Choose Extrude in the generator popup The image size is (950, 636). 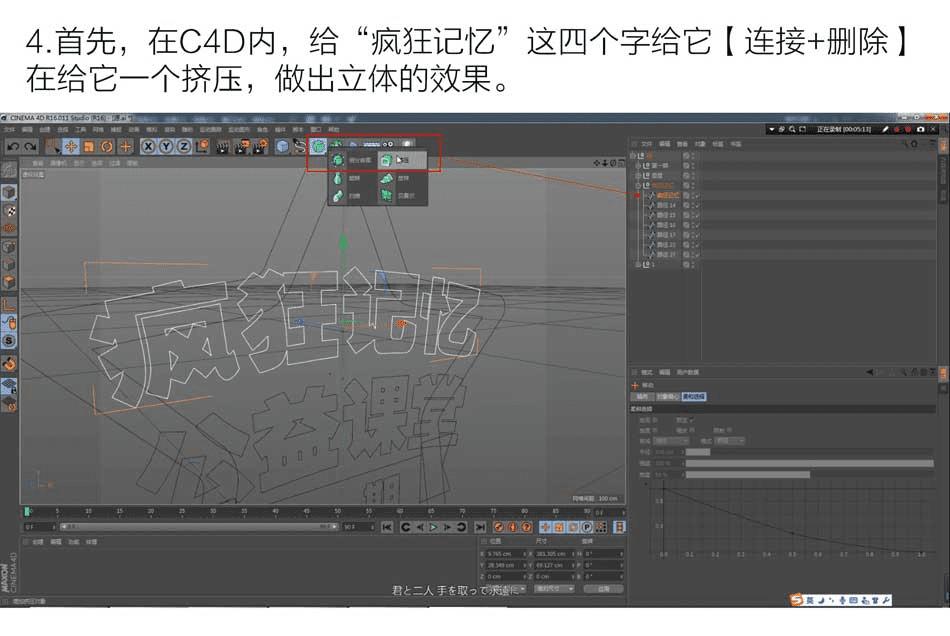(402, 160)
